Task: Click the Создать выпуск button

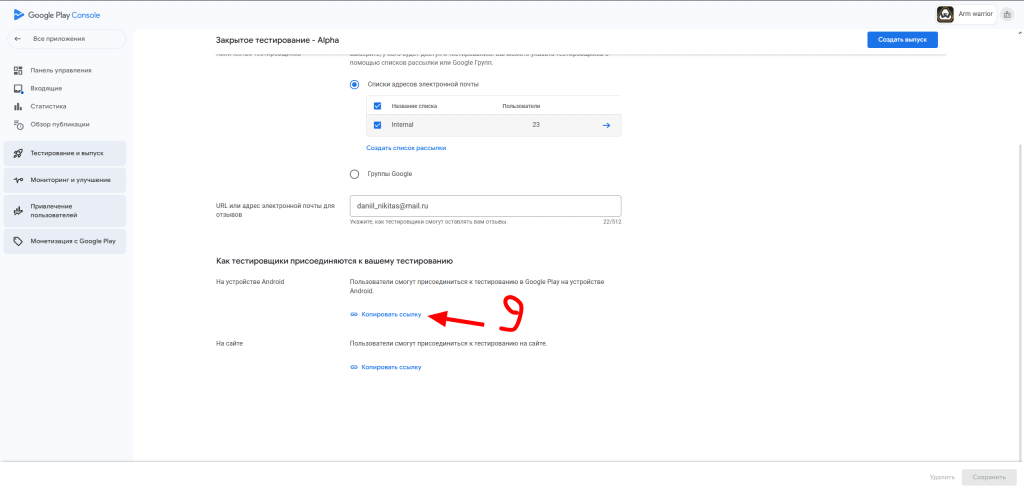Action: [x=903, y=40]
